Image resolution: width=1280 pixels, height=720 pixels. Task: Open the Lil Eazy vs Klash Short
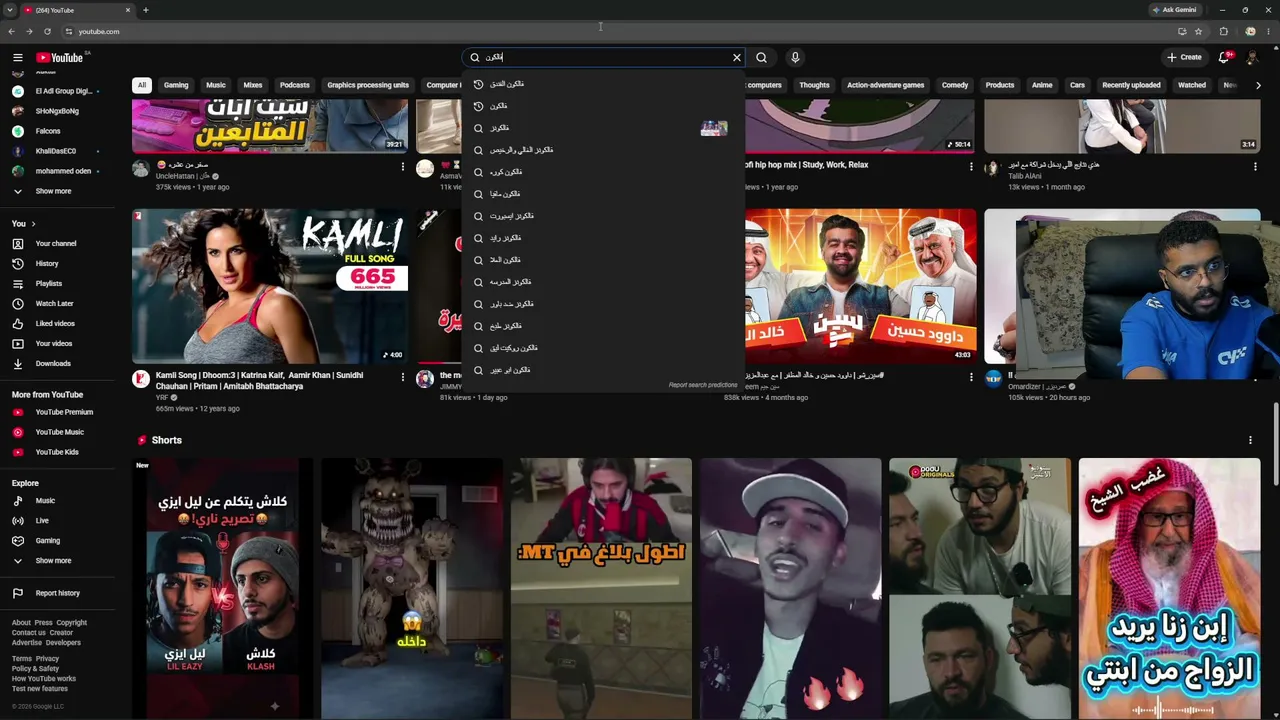[222, 588]
